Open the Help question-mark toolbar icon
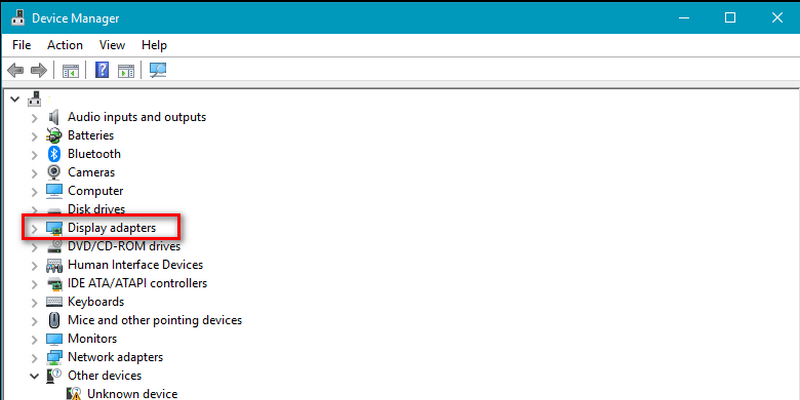This screenshot has height=400, width=800. tap(102, 70)
